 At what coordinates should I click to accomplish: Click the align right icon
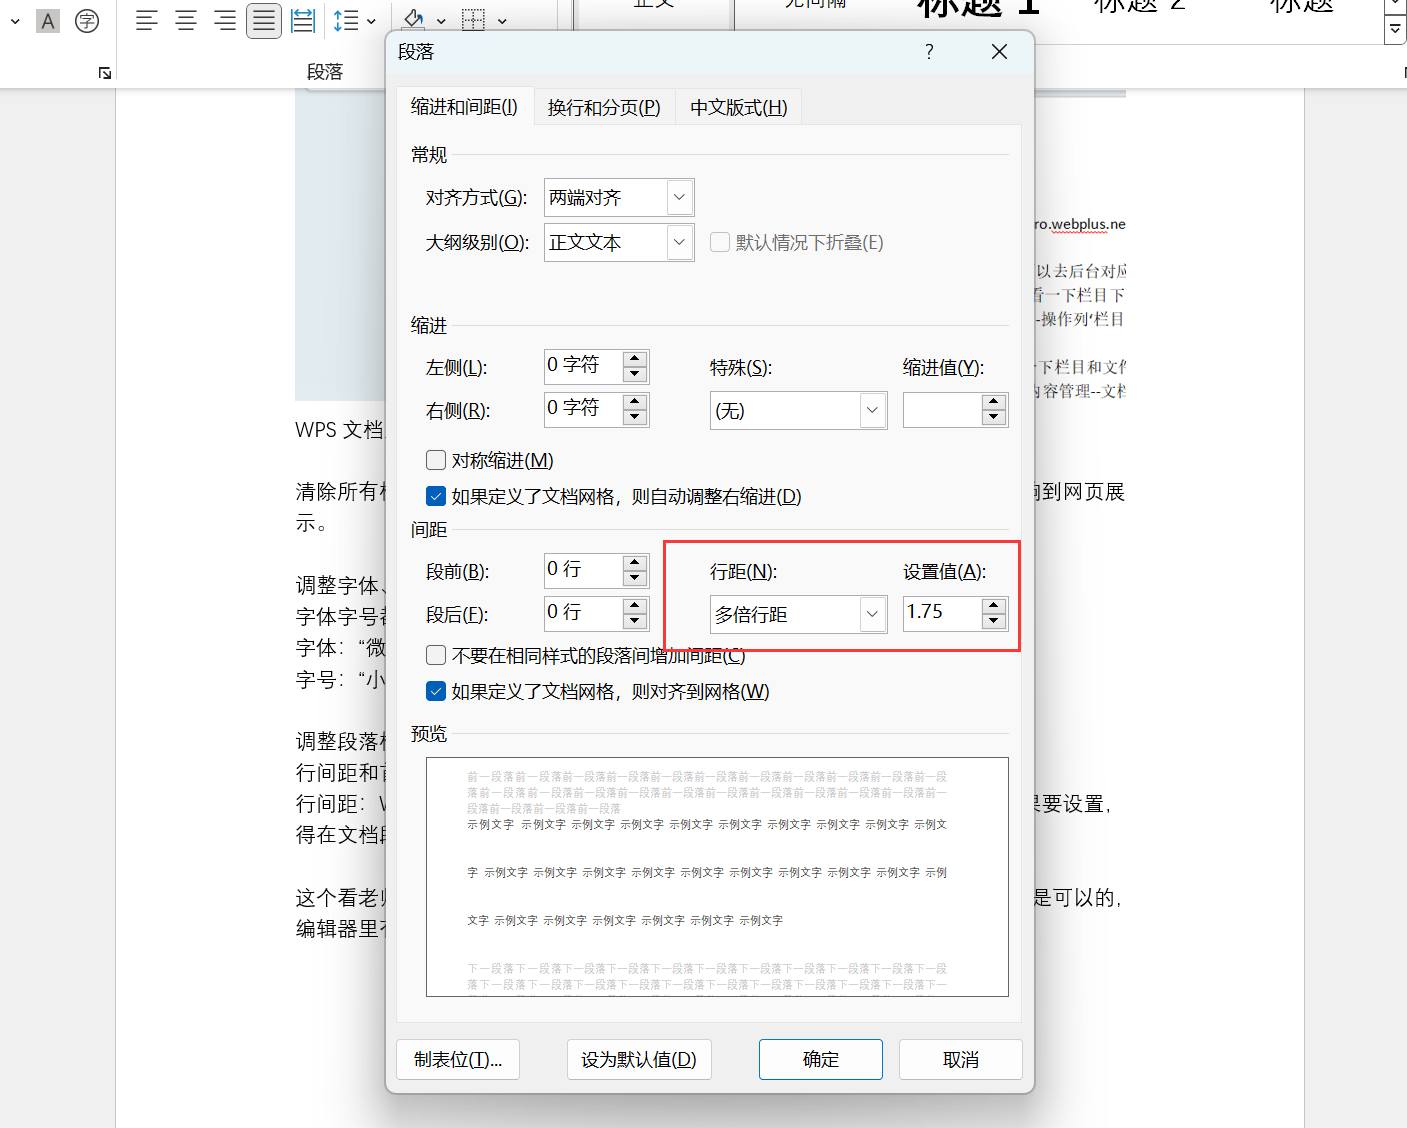pyautogui.click(x=225, y=21)
